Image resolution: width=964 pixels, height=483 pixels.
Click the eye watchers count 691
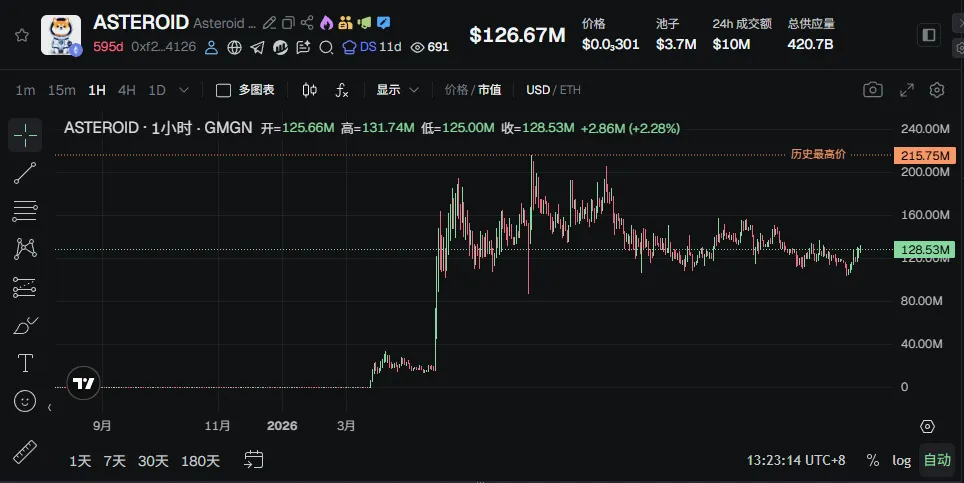pos(429,47)
